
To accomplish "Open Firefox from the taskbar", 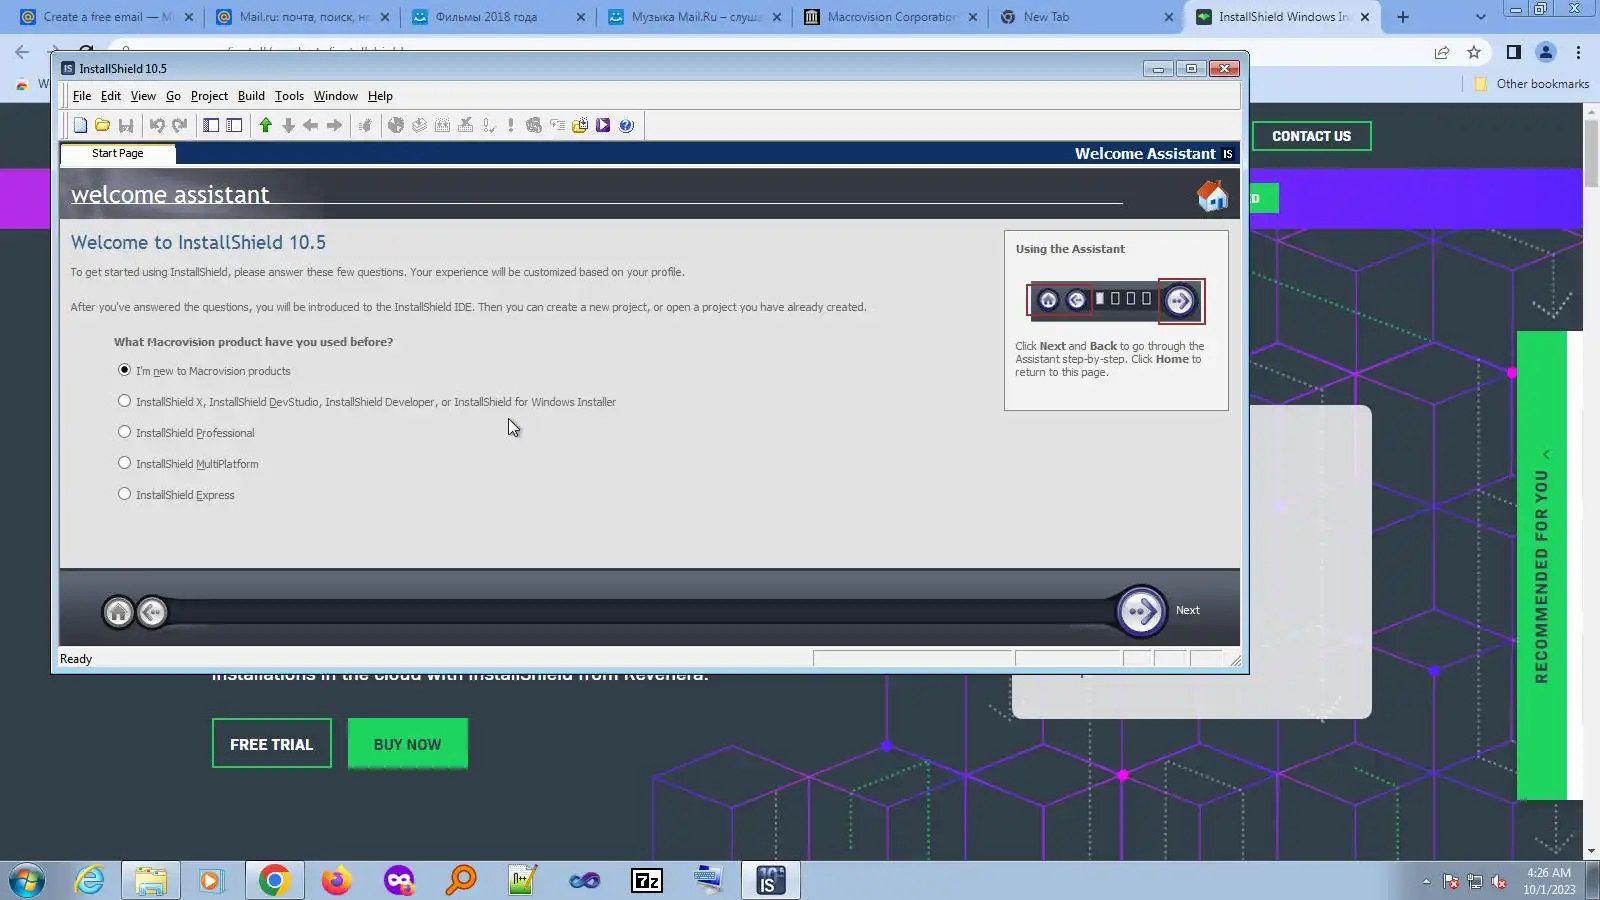I will tap(336, 881).
